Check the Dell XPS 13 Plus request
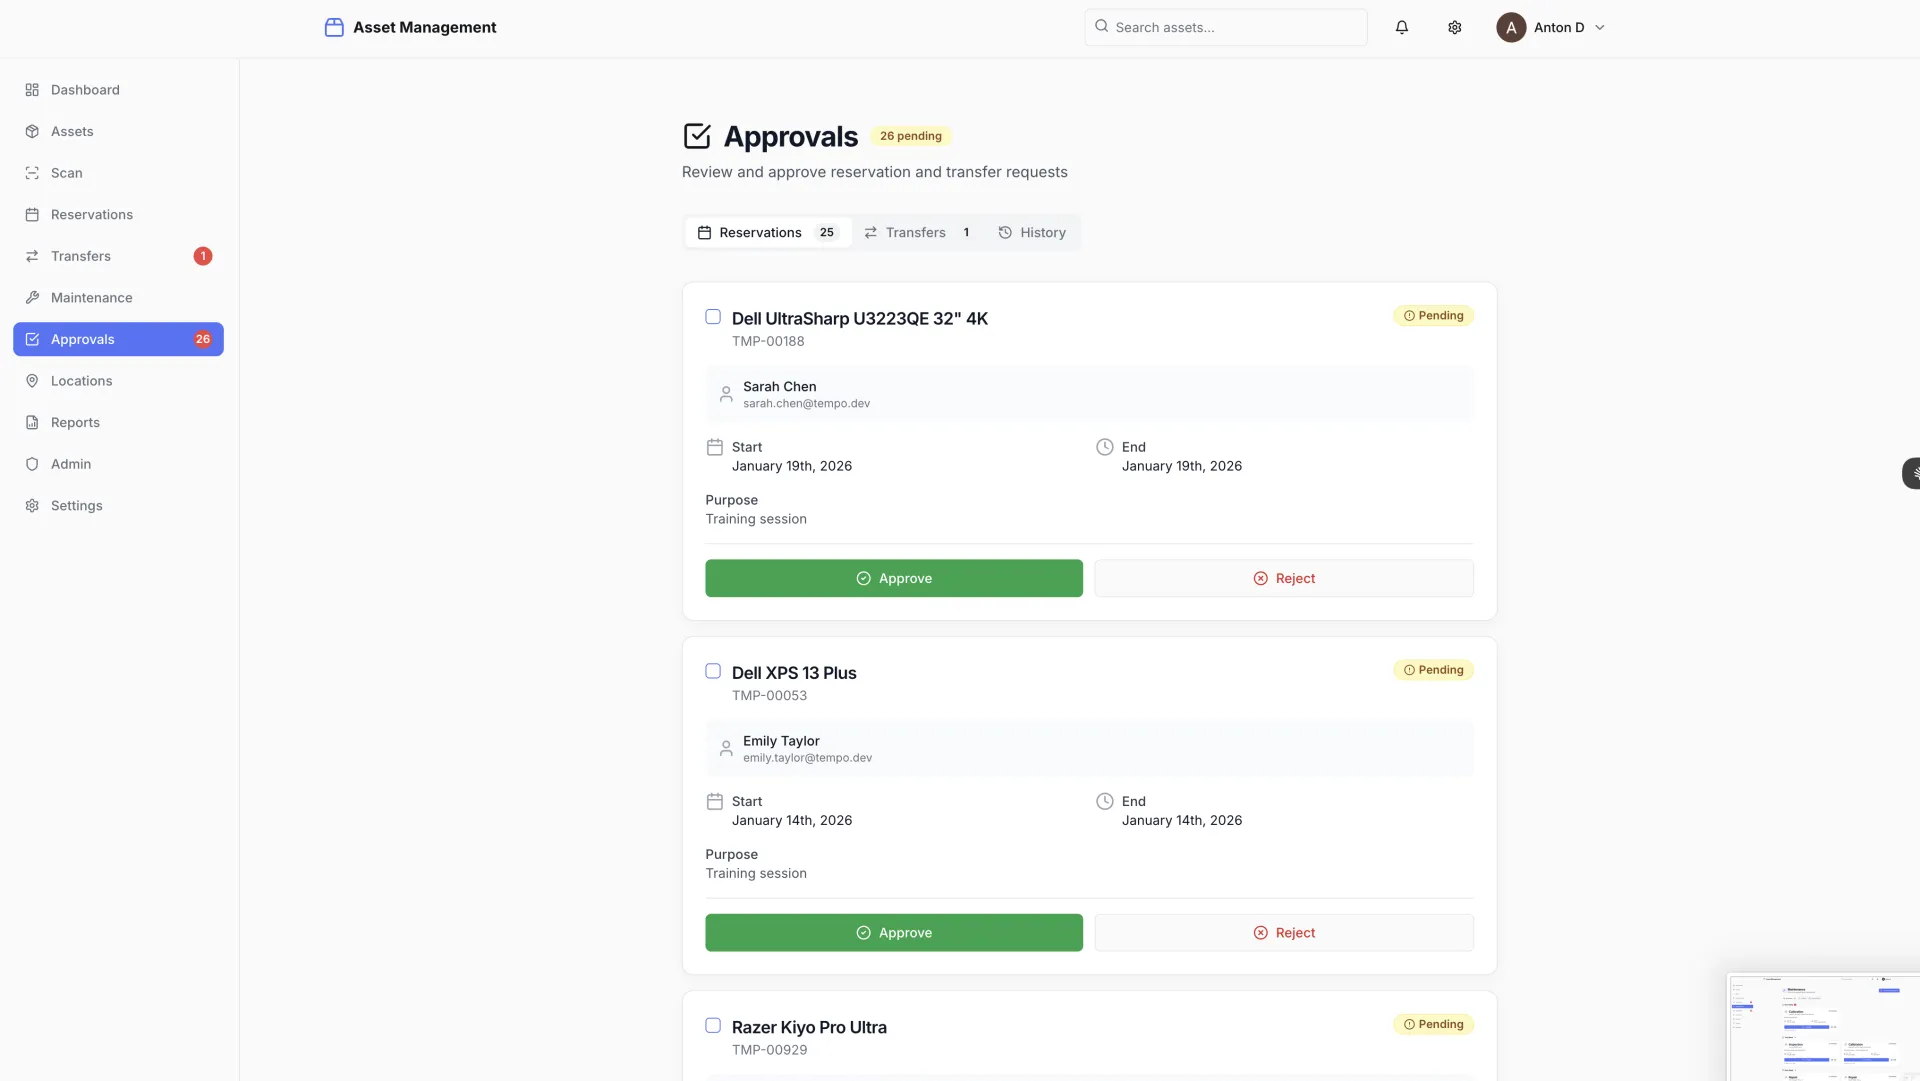Screen dimensions: 1920x1081 point(713,671)
